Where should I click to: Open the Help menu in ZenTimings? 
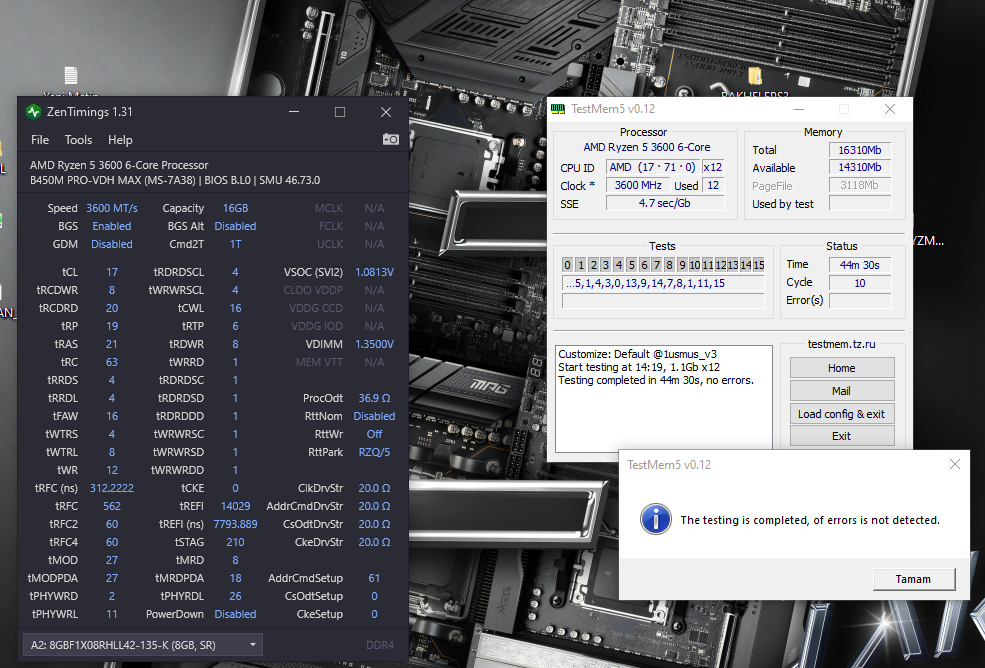[x=120, y=140]
